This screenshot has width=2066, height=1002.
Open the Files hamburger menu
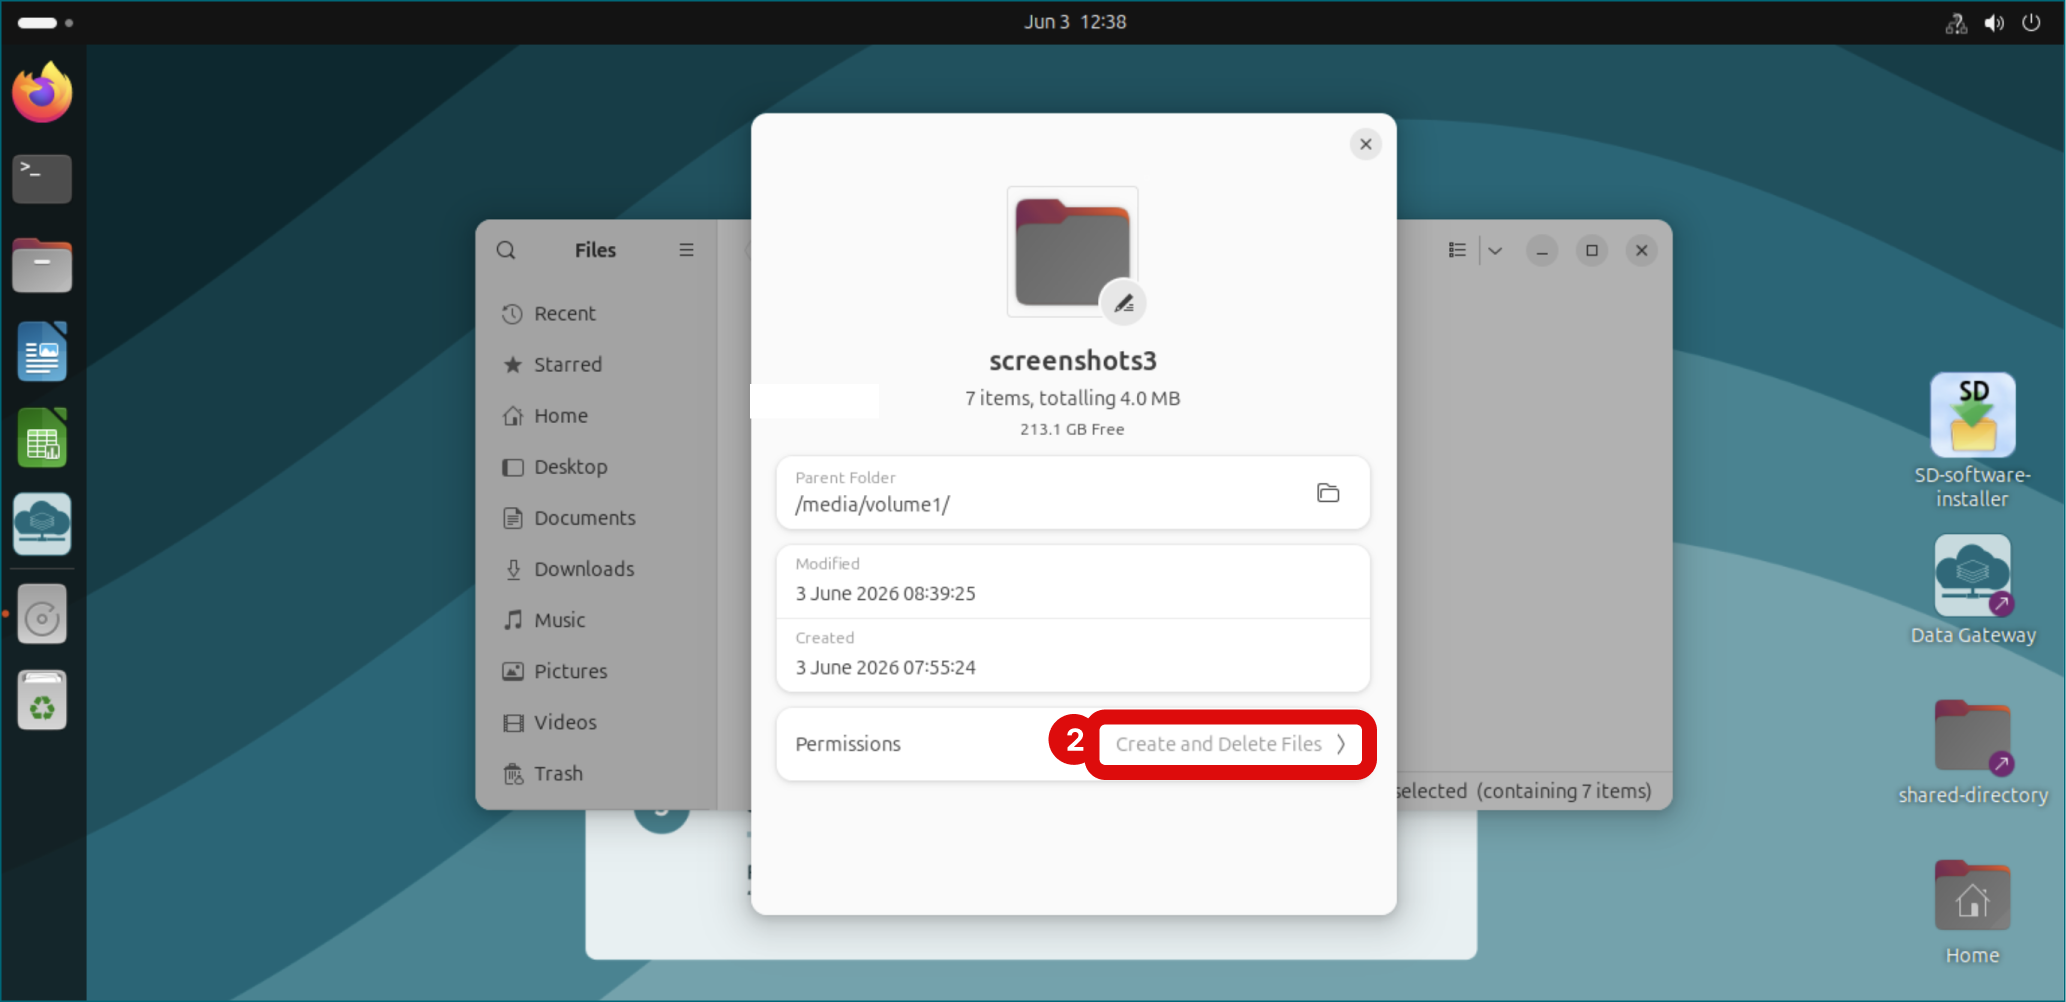tap(686, 250)
